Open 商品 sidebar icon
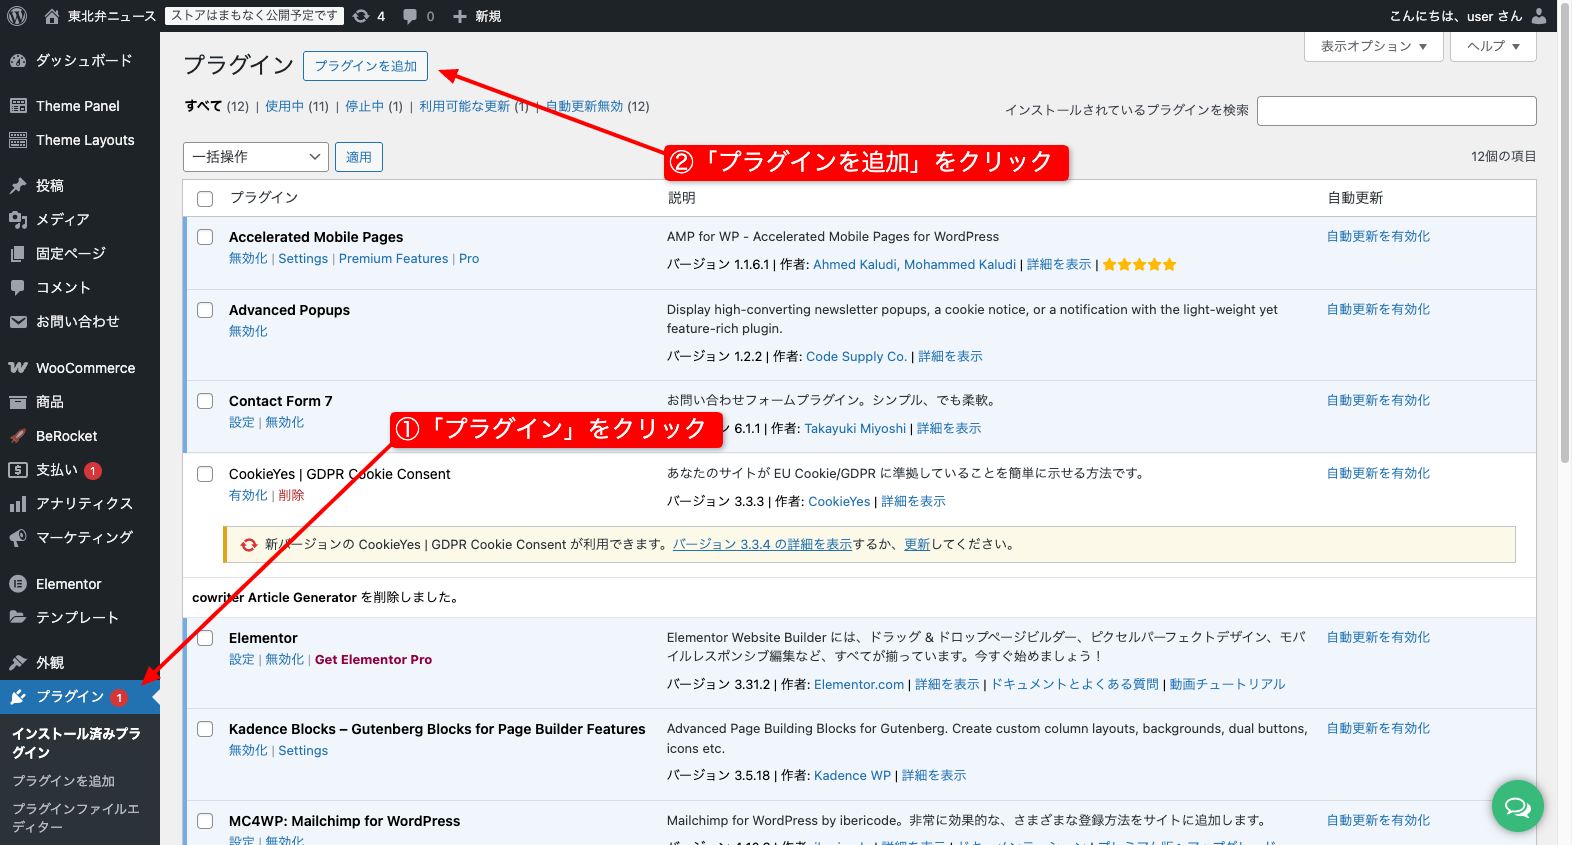 tap(18, 402)
